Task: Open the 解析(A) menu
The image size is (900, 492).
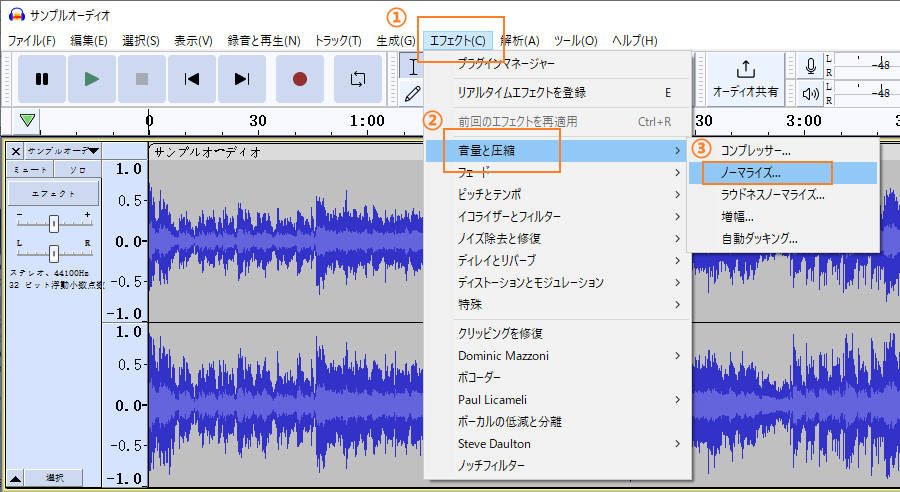Action: pyautogui.click(x=519, y=41)
